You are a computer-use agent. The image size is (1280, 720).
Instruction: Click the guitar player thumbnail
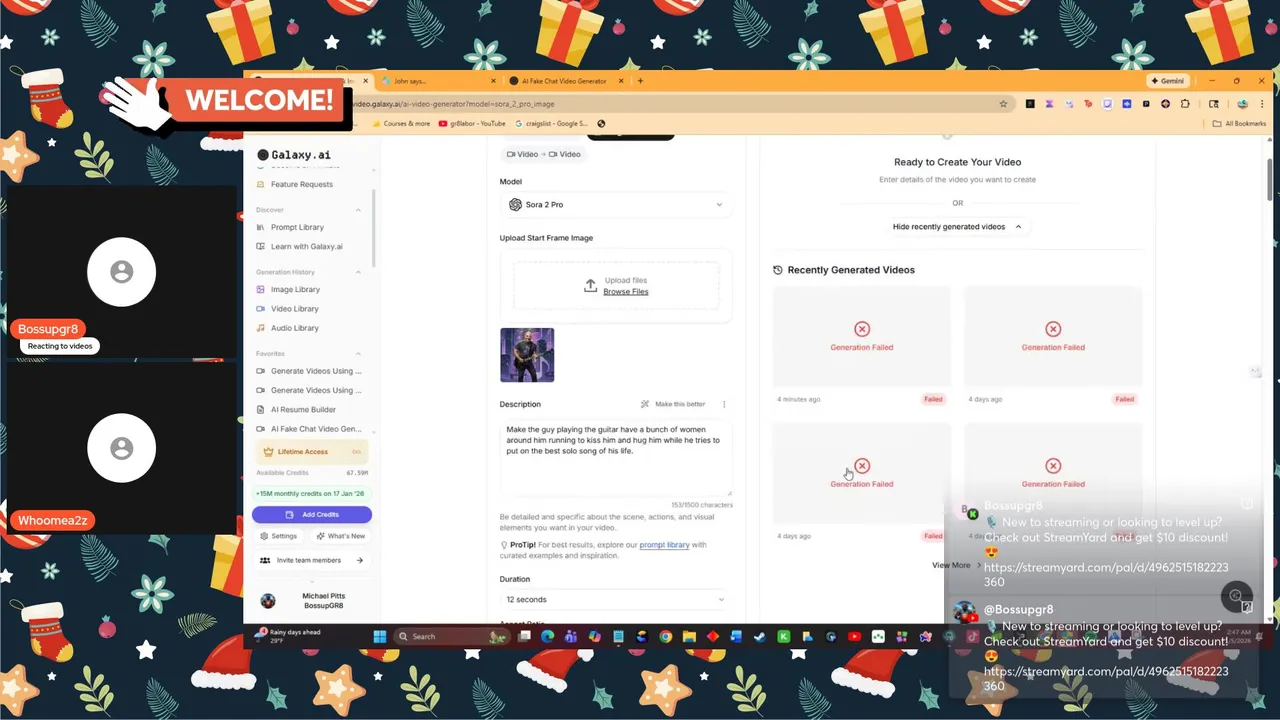tap(527, 355)
